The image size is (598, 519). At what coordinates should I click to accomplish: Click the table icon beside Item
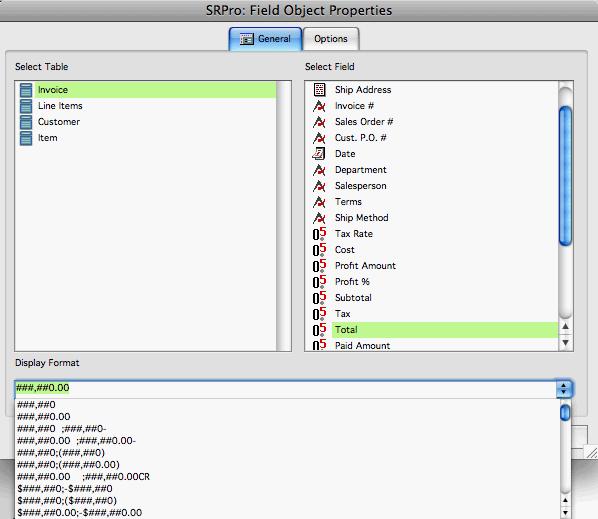(x=26, y=138)
